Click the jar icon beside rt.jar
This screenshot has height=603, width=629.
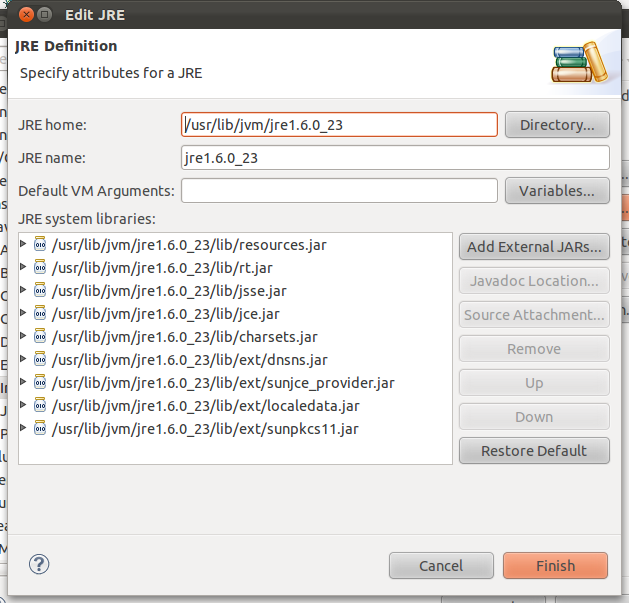click(x=41, y=267)
